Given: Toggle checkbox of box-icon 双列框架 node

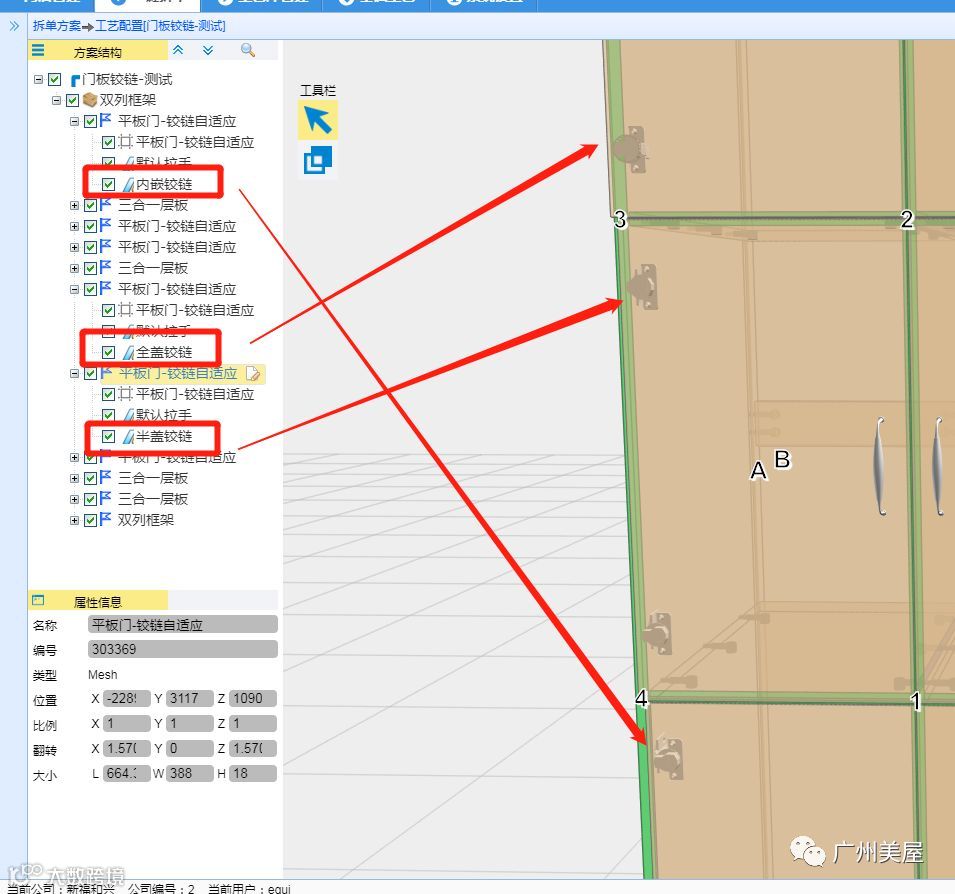Looking at the screenshot, I should coord(72,100).
